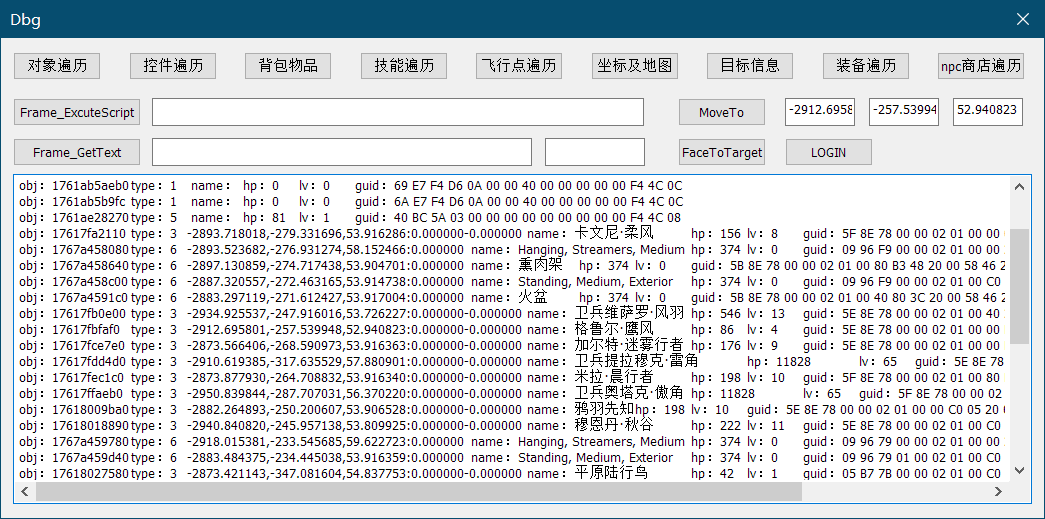Select the row named 穆恩丹·秋谷
1045x519 pixels.
point(512,426)
